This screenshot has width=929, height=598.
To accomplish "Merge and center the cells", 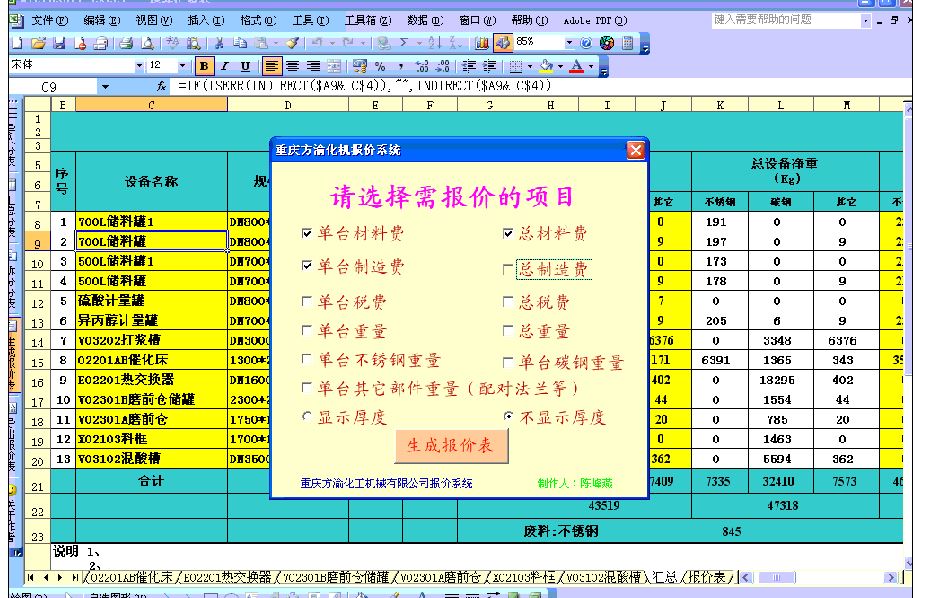I will point(334,66).
